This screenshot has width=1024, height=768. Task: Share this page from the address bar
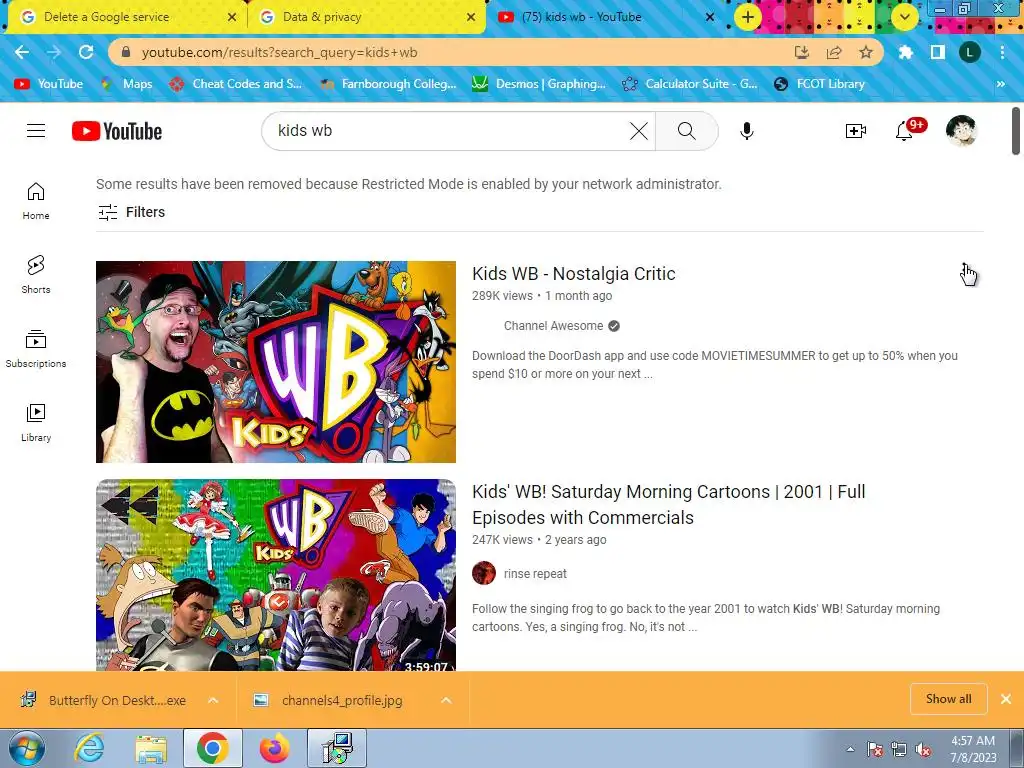[834, 52]
